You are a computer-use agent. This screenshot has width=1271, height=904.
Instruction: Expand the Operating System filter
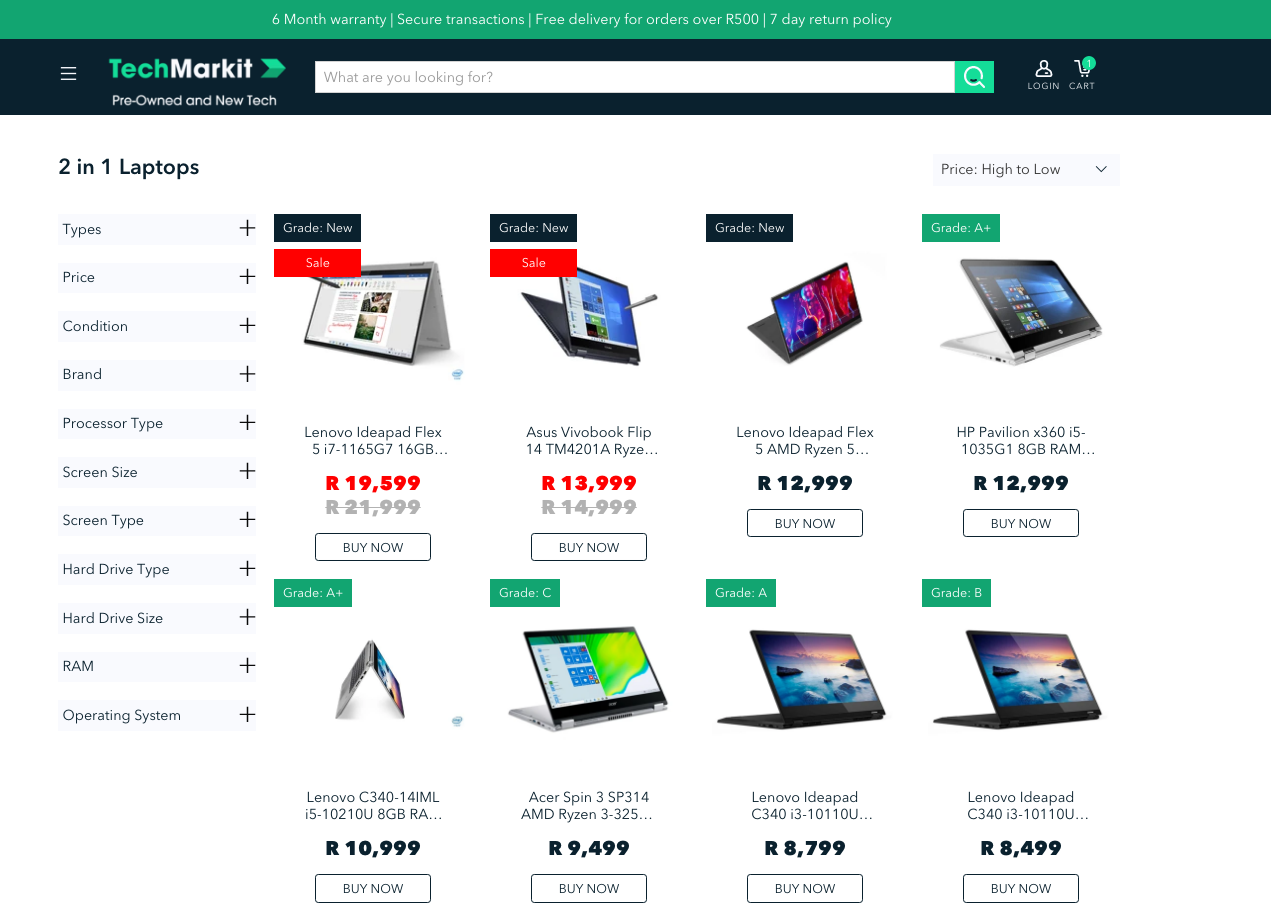(x=157, y=715)
